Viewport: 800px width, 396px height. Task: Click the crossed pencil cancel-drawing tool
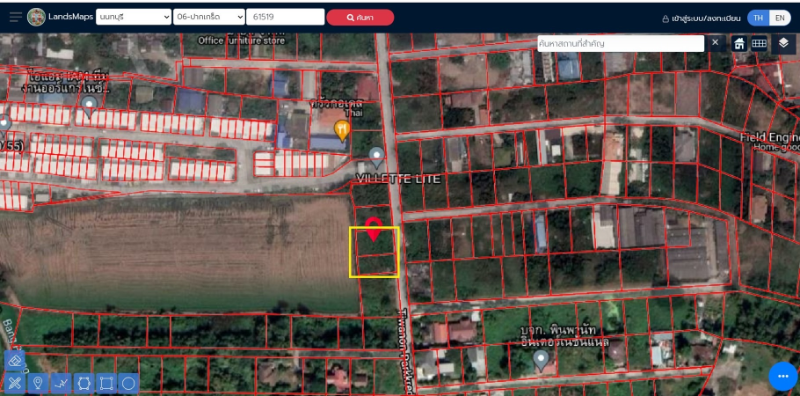pos(15,383)
